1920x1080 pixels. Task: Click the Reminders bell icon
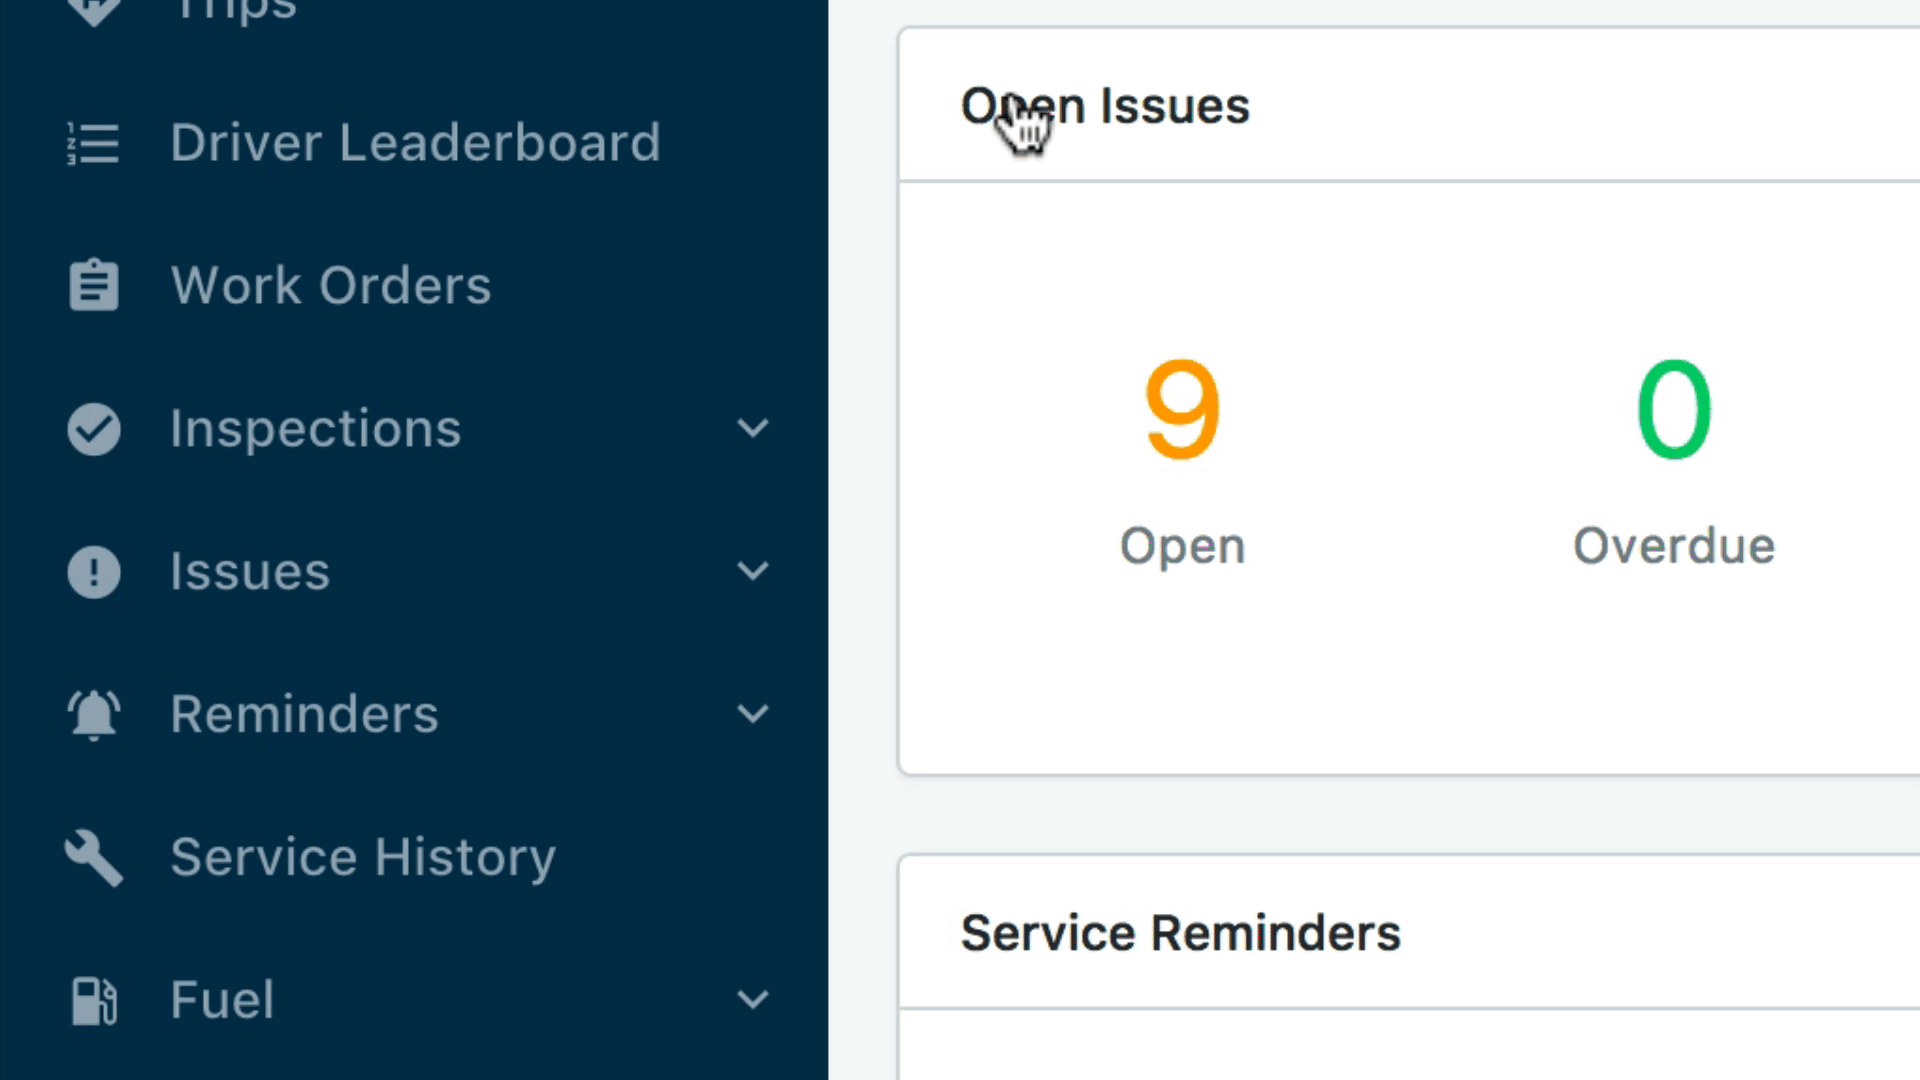92,712
